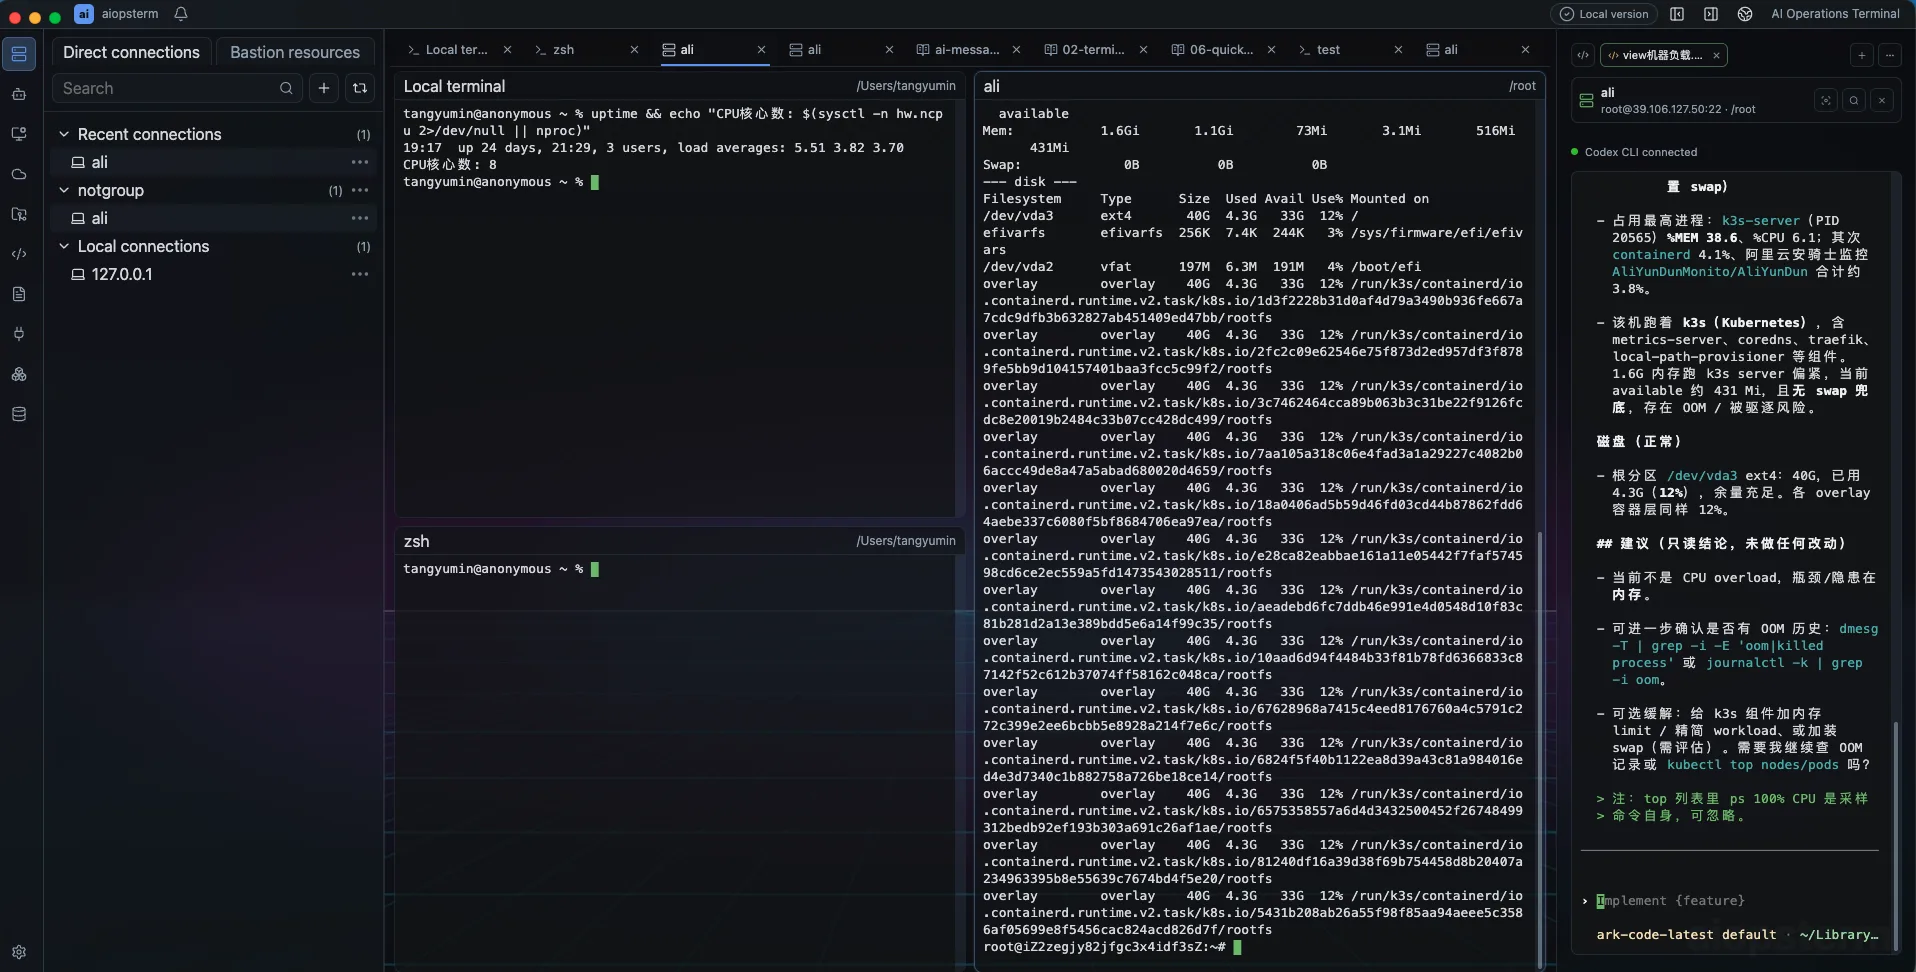This screenshot has height=972, width=1916.
Task: Click the notification bell icon
Action: tap(181, 14)
